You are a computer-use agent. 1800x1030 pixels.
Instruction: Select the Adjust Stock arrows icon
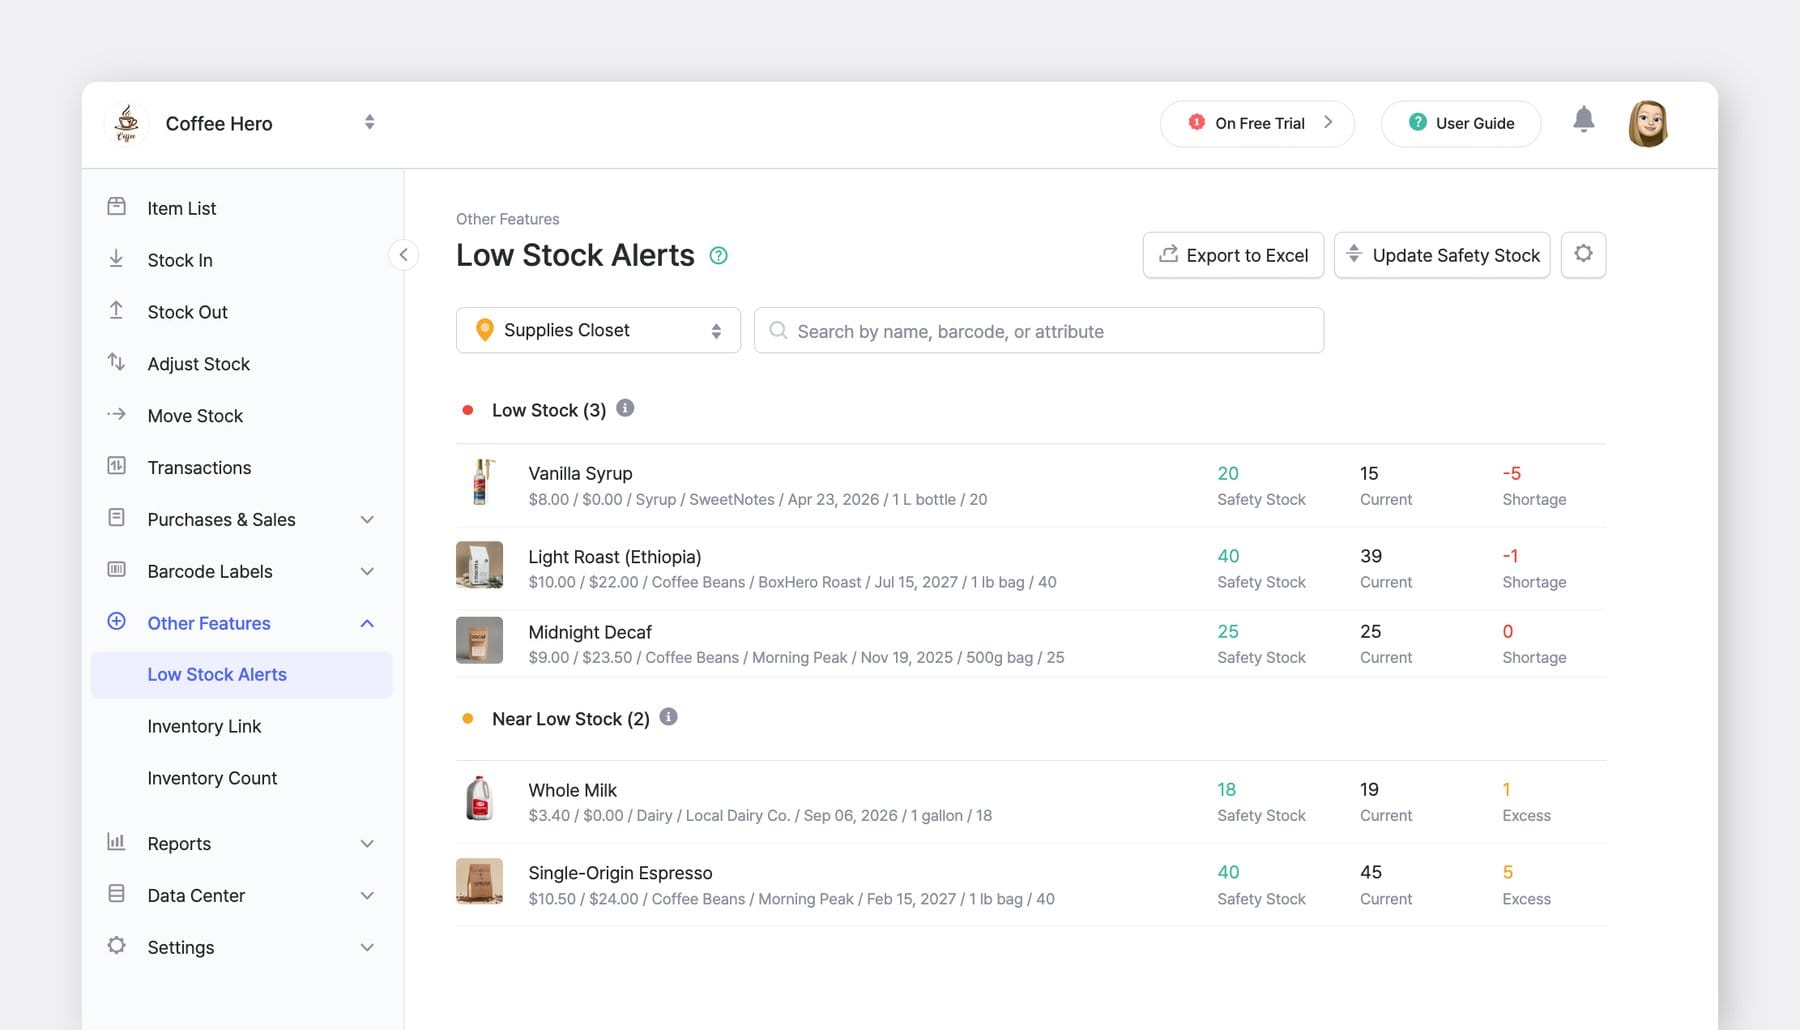point(117,363)
